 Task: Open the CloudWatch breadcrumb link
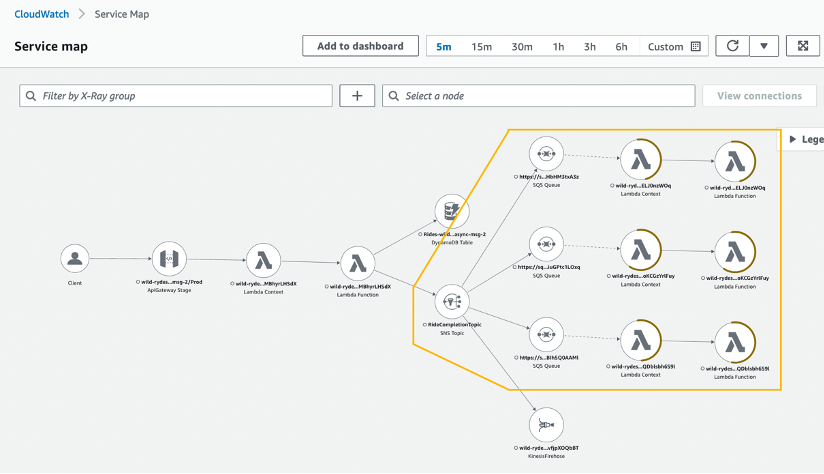click(x=42, y=14)
